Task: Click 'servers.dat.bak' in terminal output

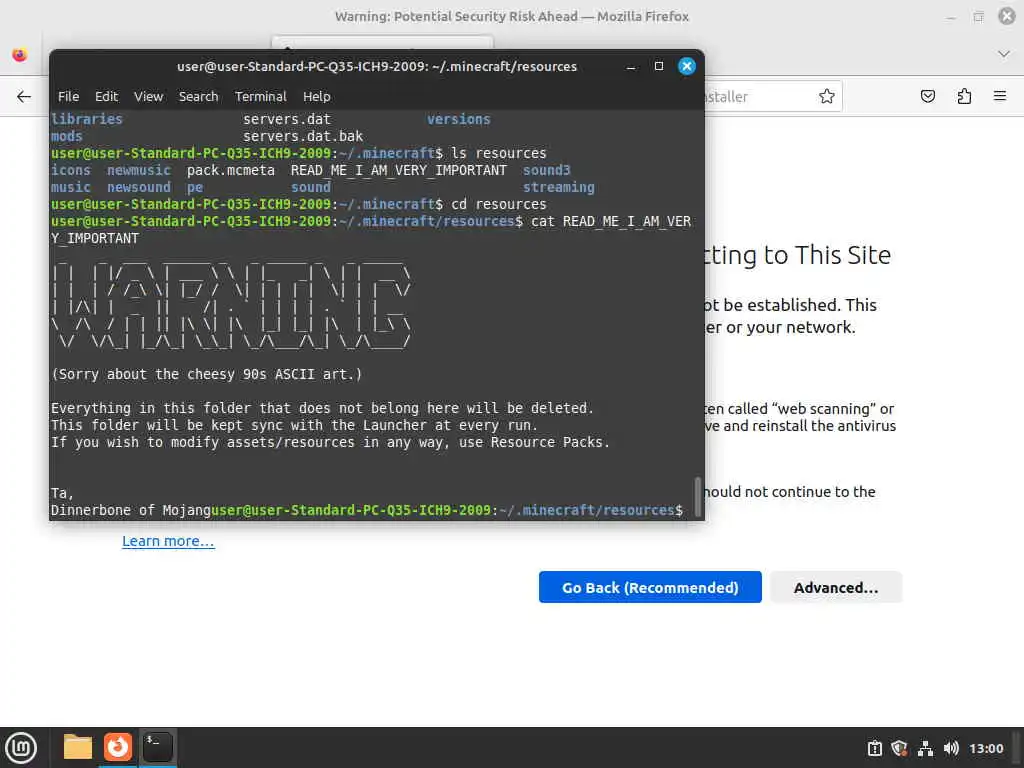Action: click(x=302, y=136)
